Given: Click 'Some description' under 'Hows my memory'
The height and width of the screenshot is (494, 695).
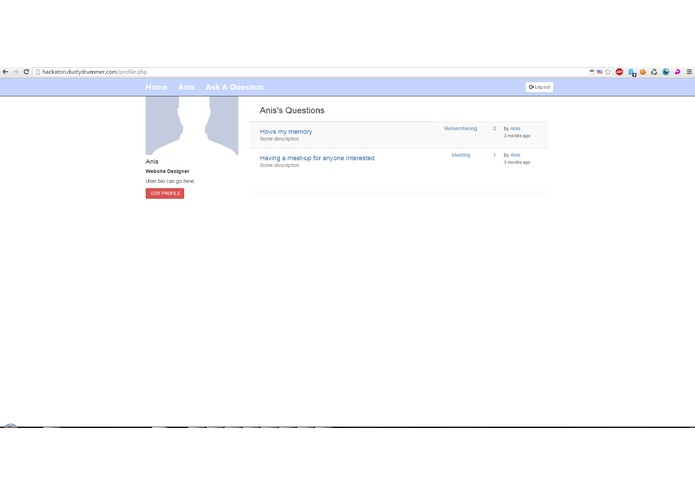Looking at the screenshot, I should tap(279, 139).
